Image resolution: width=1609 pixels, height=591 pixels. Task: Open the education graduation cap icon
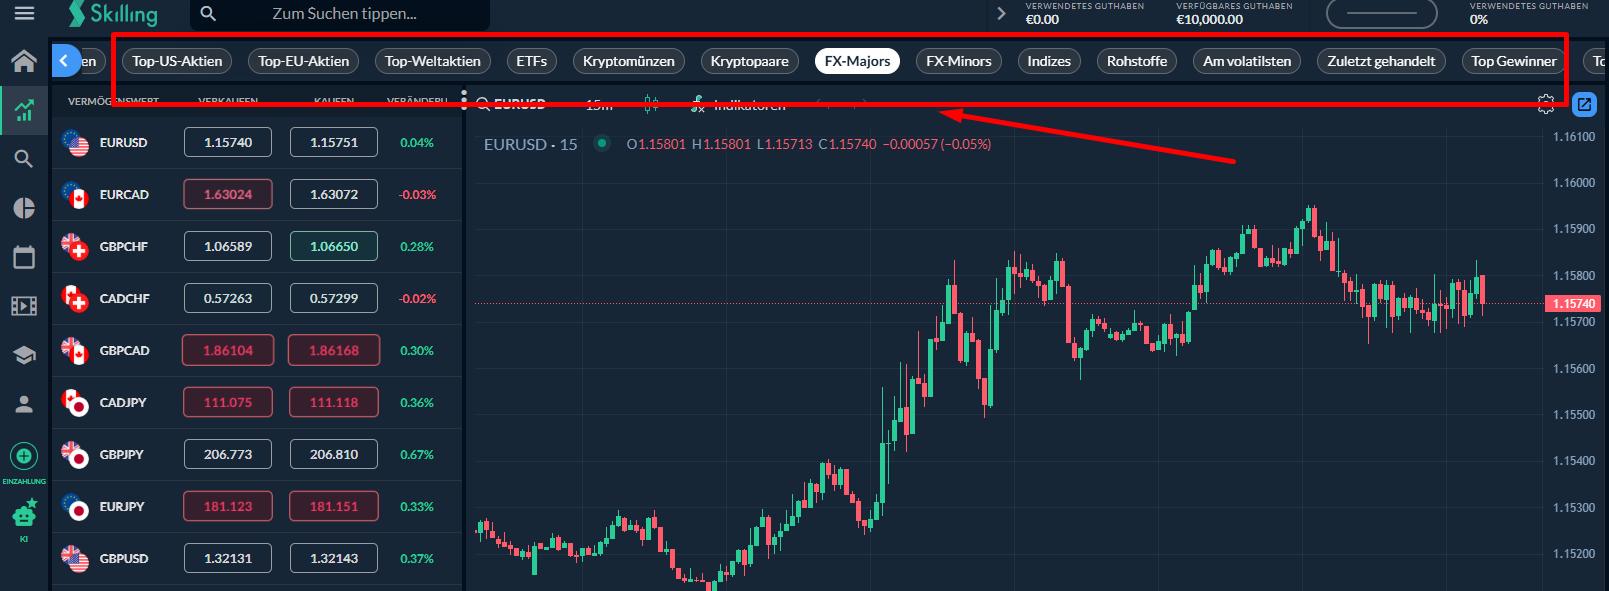pyautogui.click(x=24, y=355)
